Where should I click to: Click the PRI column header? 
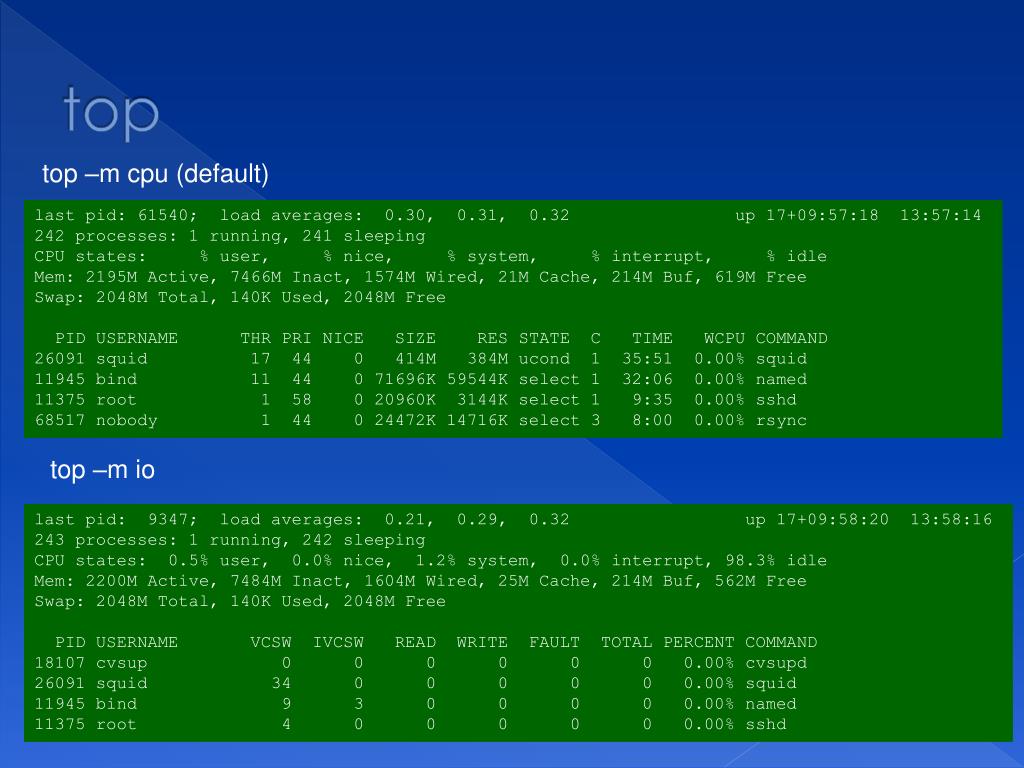(296, 338)
